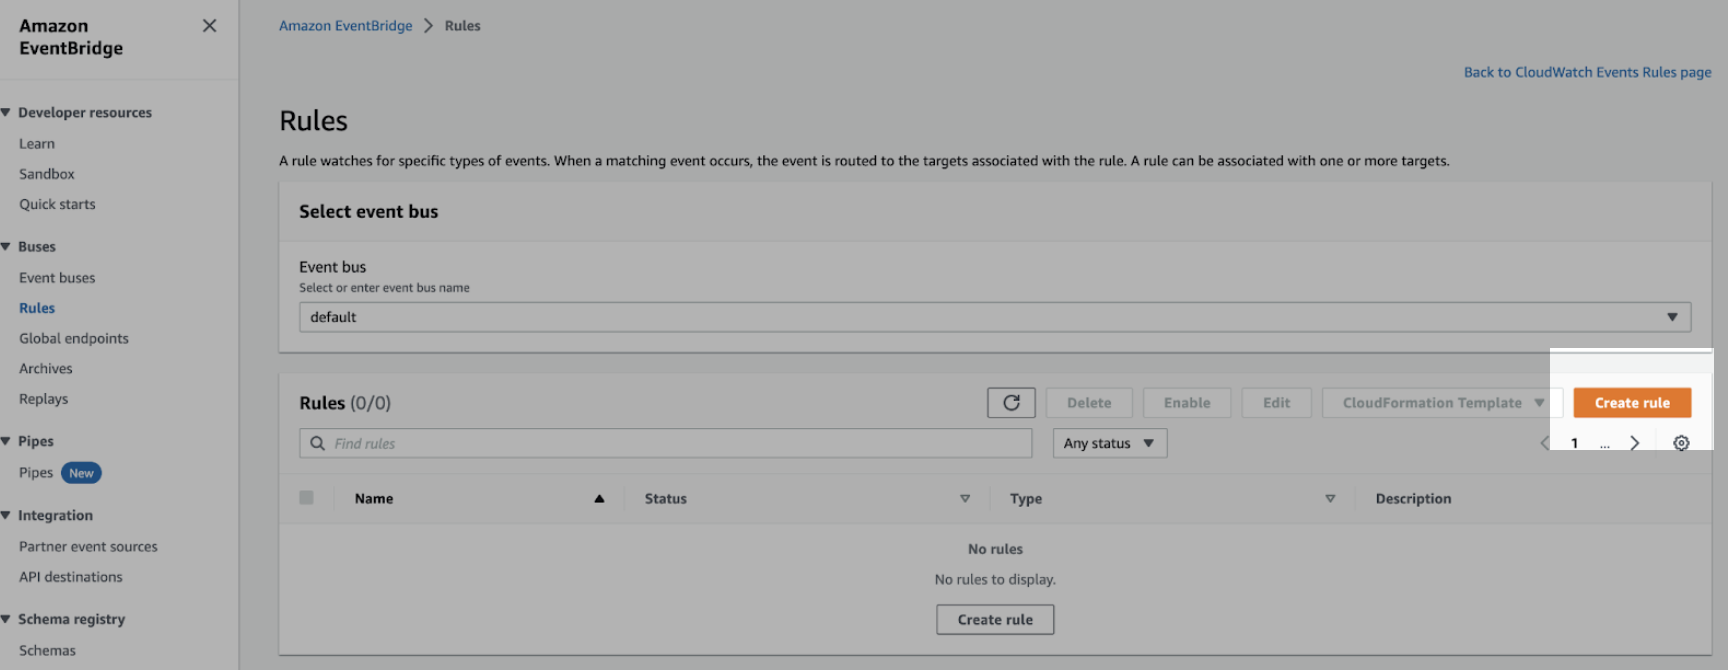Open Global endpoints page
This screenshot has width=1728, height=670.
pos(74,338)
